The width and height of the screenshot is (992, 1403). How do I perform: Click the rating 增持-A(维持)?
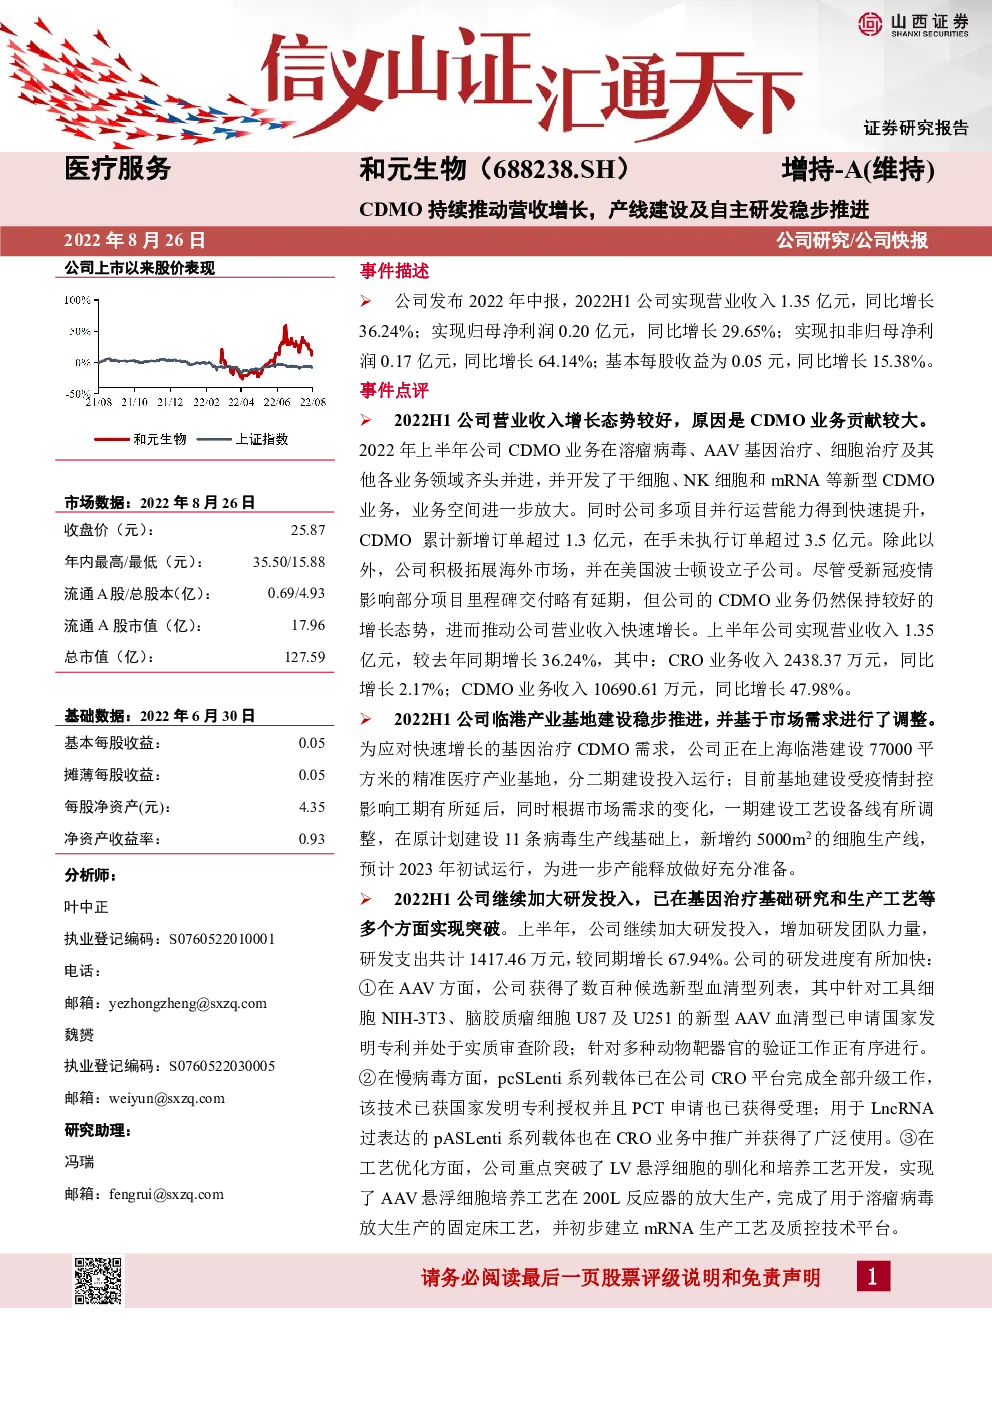pos(858,170)
